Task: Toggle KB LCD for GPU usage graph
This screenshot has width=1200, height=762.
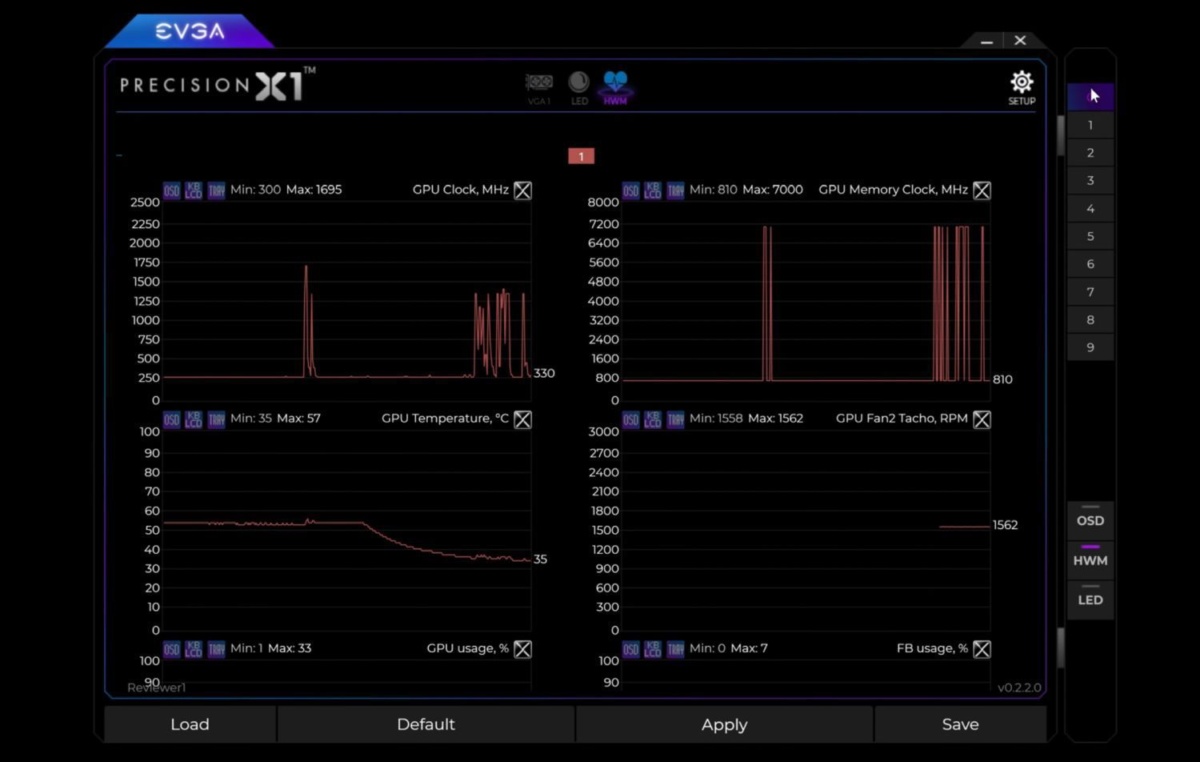Action: (193, 649)
